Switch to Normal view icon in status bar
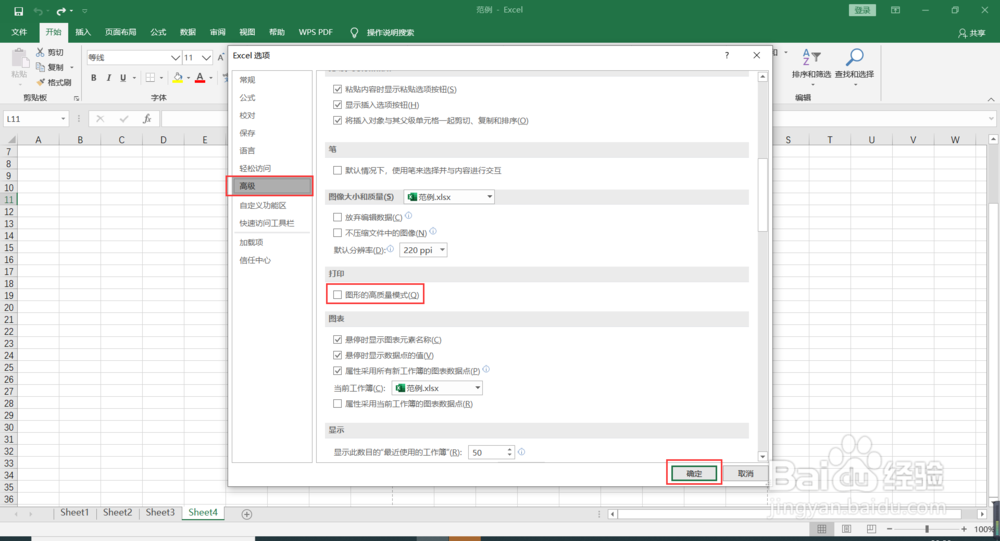The image size is (1000, 541). pos(822,529)
